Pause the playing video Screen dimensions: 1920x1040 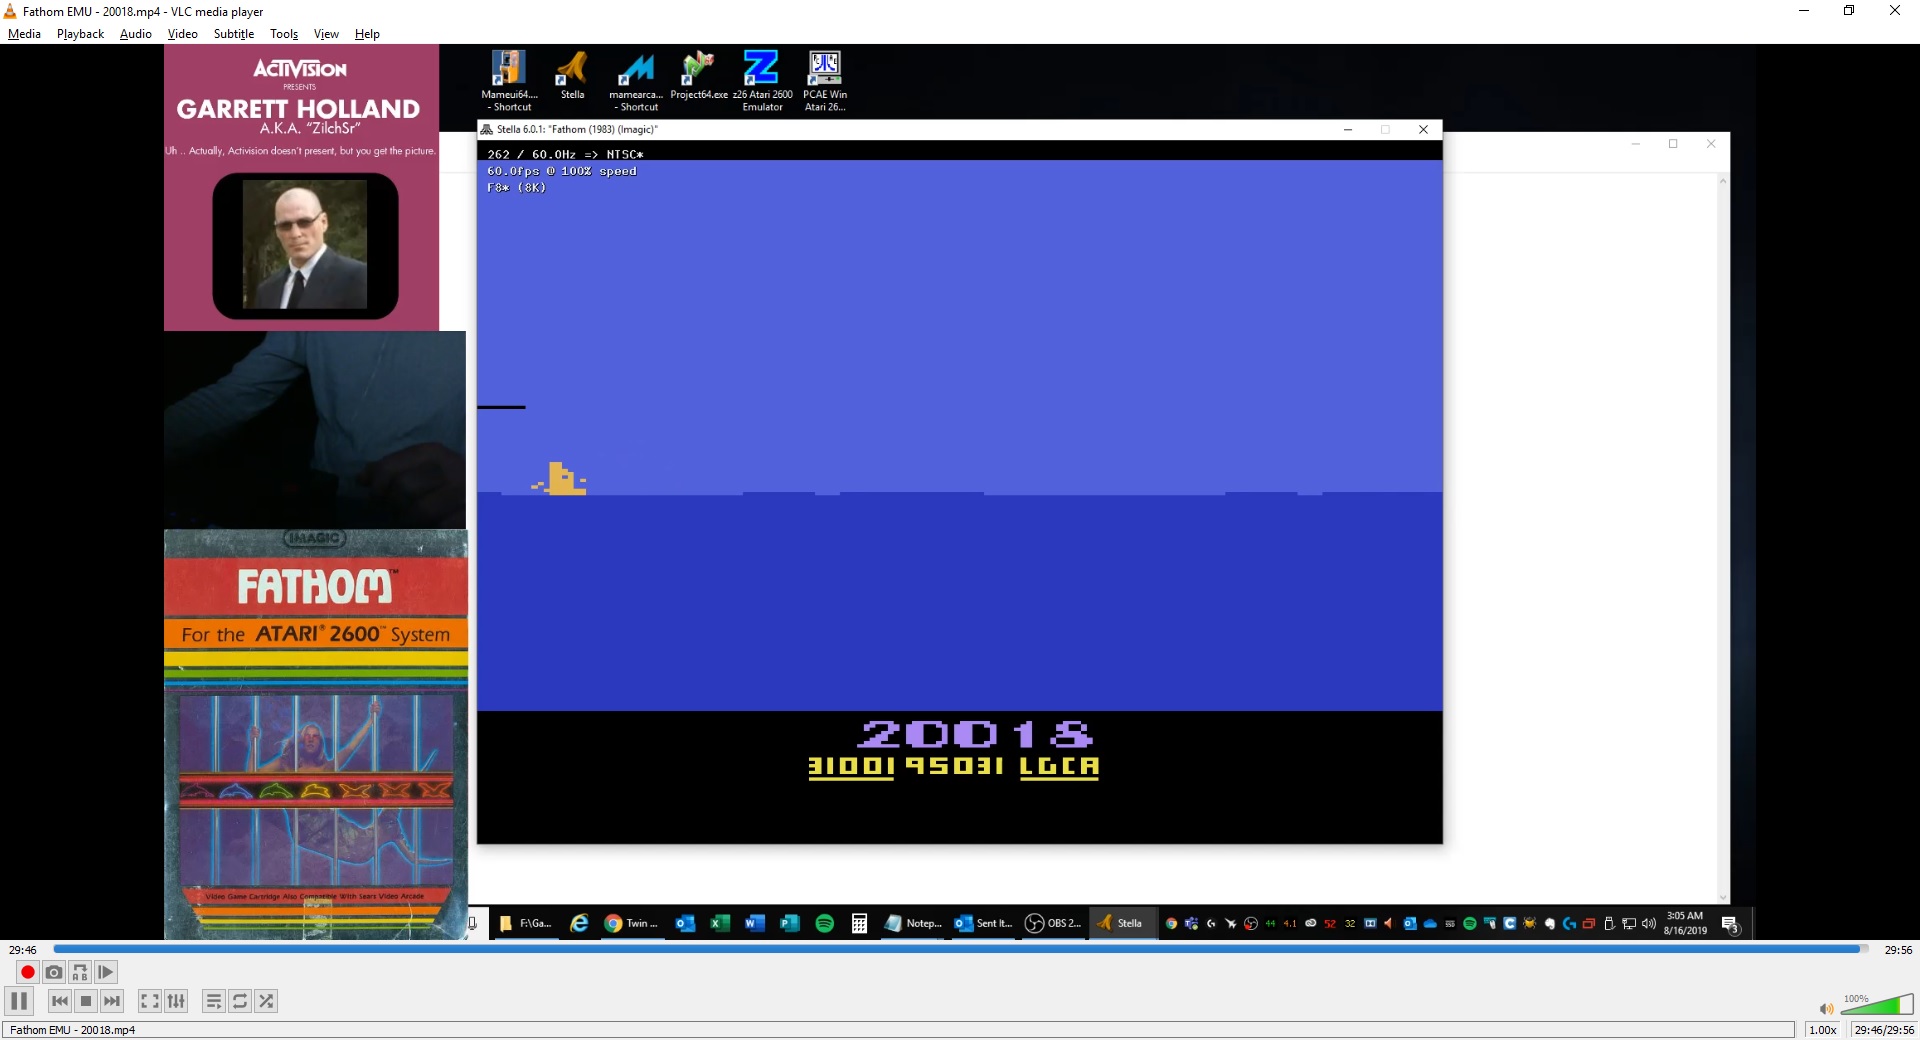click(19, 1001)
